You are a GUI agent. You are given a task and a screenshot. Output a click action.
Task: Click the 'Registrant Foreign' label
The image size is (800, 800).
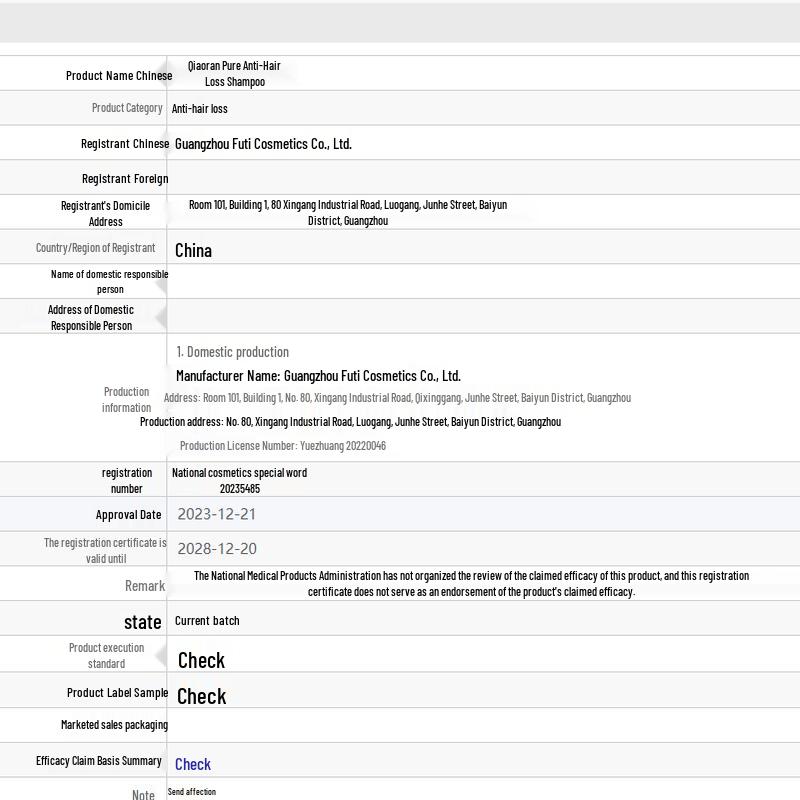pyautogui.click(x=125, y=179)
